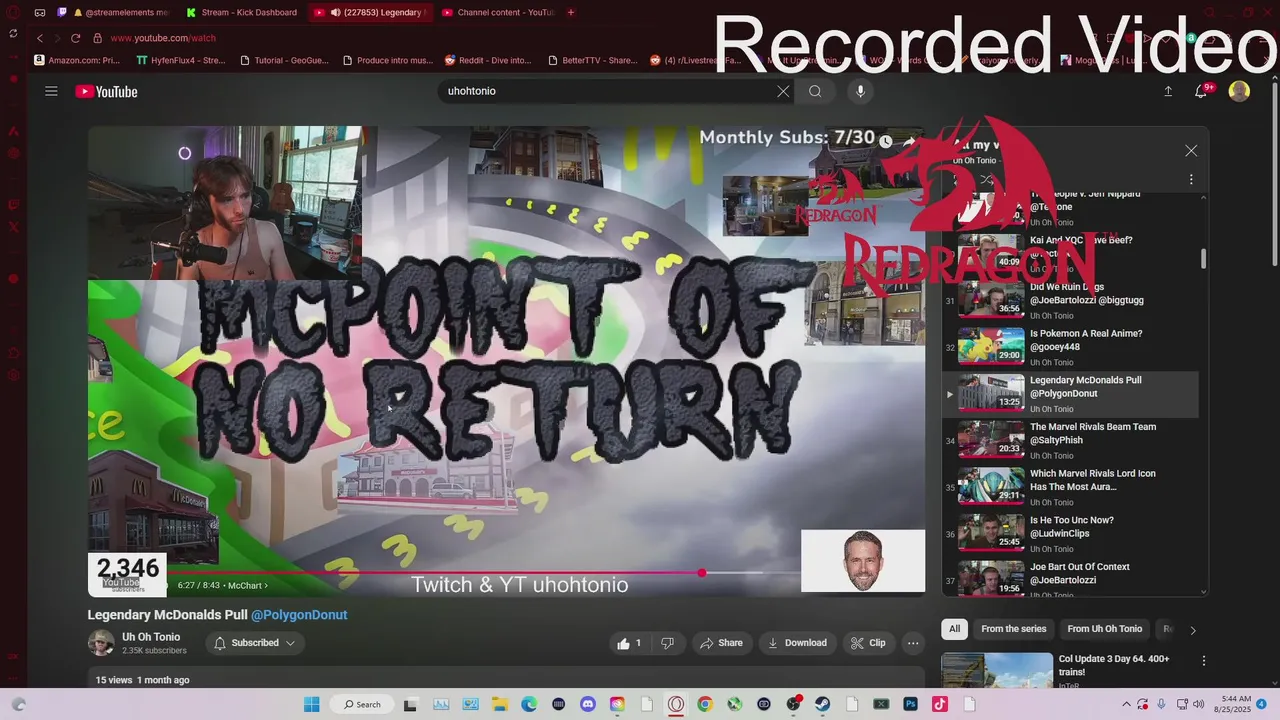Screen dimensions: 1280x720
Task: Play Did We Ruin Dogs playlist item
Action: click(1070, 301)
